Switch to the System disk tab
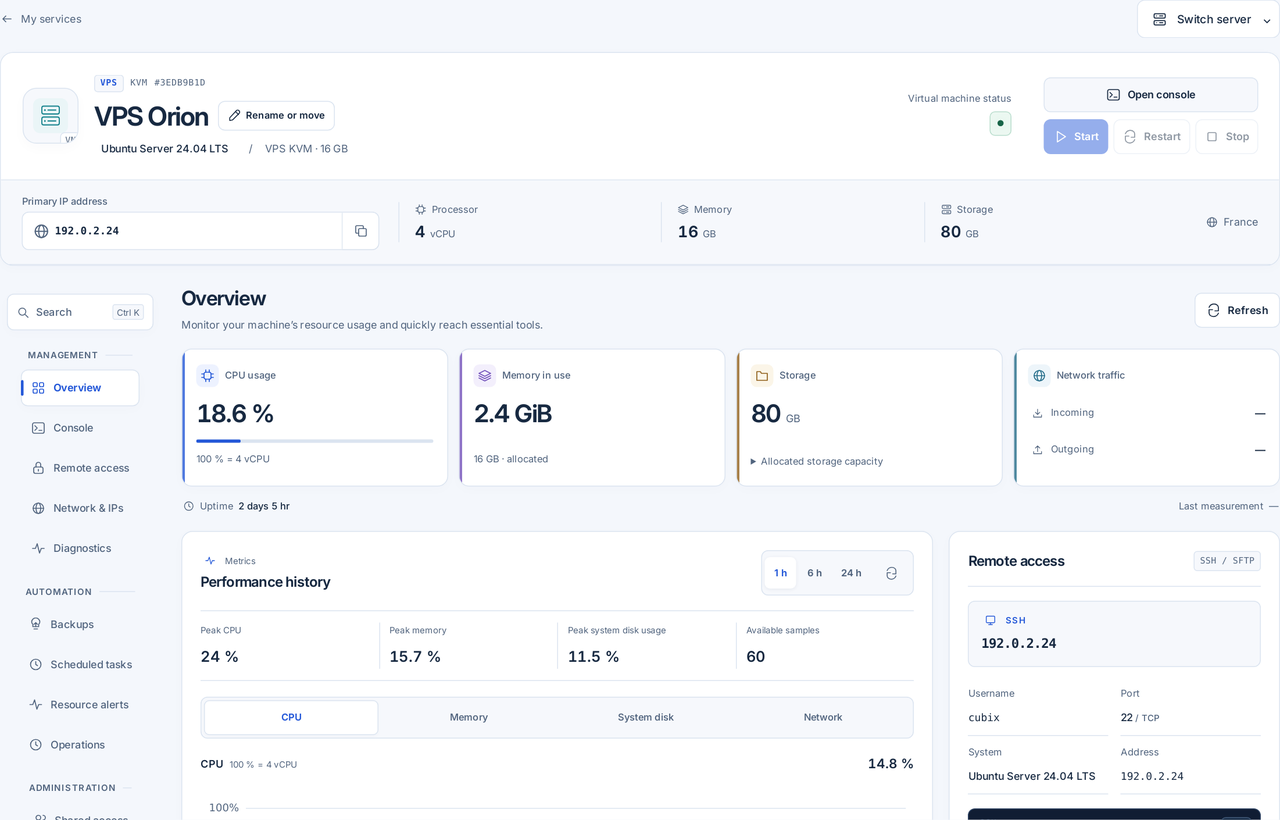The height and width of the screenshot is (820, 1280). [646, 718]
